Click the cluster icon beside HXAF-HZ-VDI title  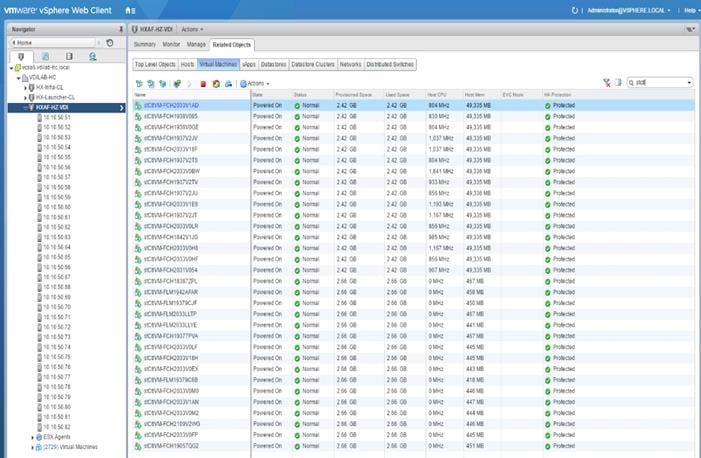pyautogui.click(x=135, y=29)
